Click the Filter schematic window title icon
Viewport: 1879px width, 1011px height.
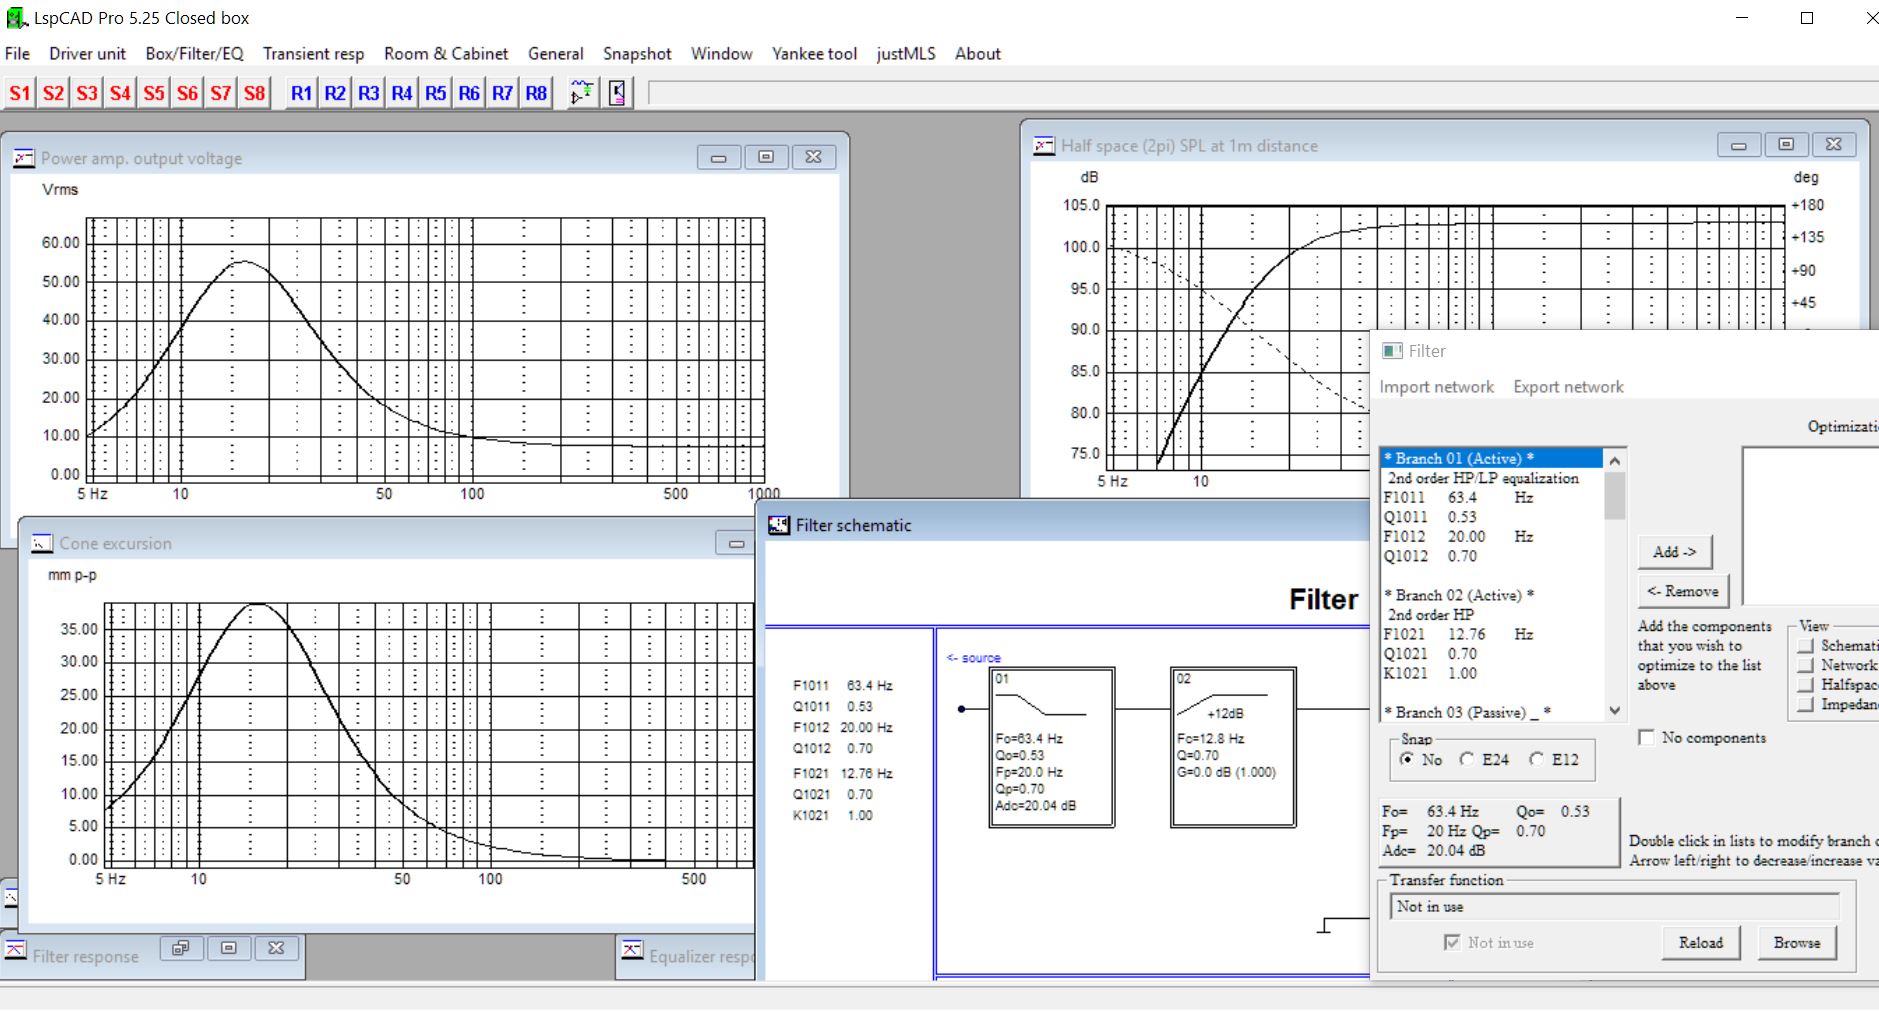(779, 525)
